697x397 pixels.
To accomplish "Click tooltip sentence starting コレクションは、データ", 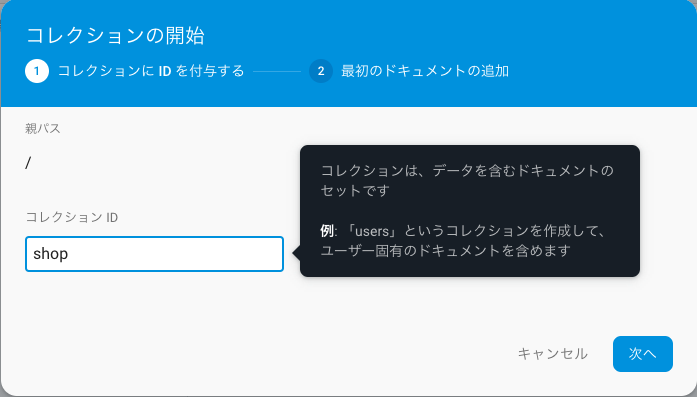I will pyautogui.click(x=467, y=171).
